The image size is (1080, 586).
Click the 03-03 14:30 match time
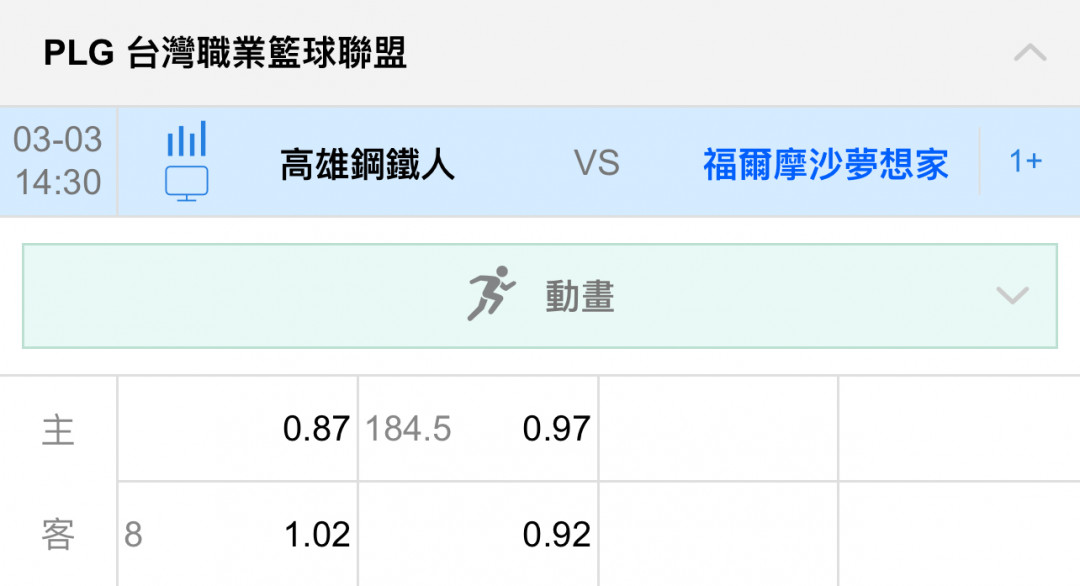click(58, 161)
